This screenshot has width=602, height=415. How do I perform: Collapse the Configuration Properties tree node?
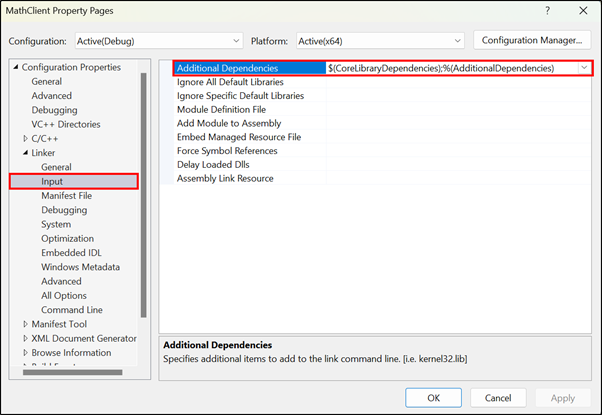[x=16, y=67]
